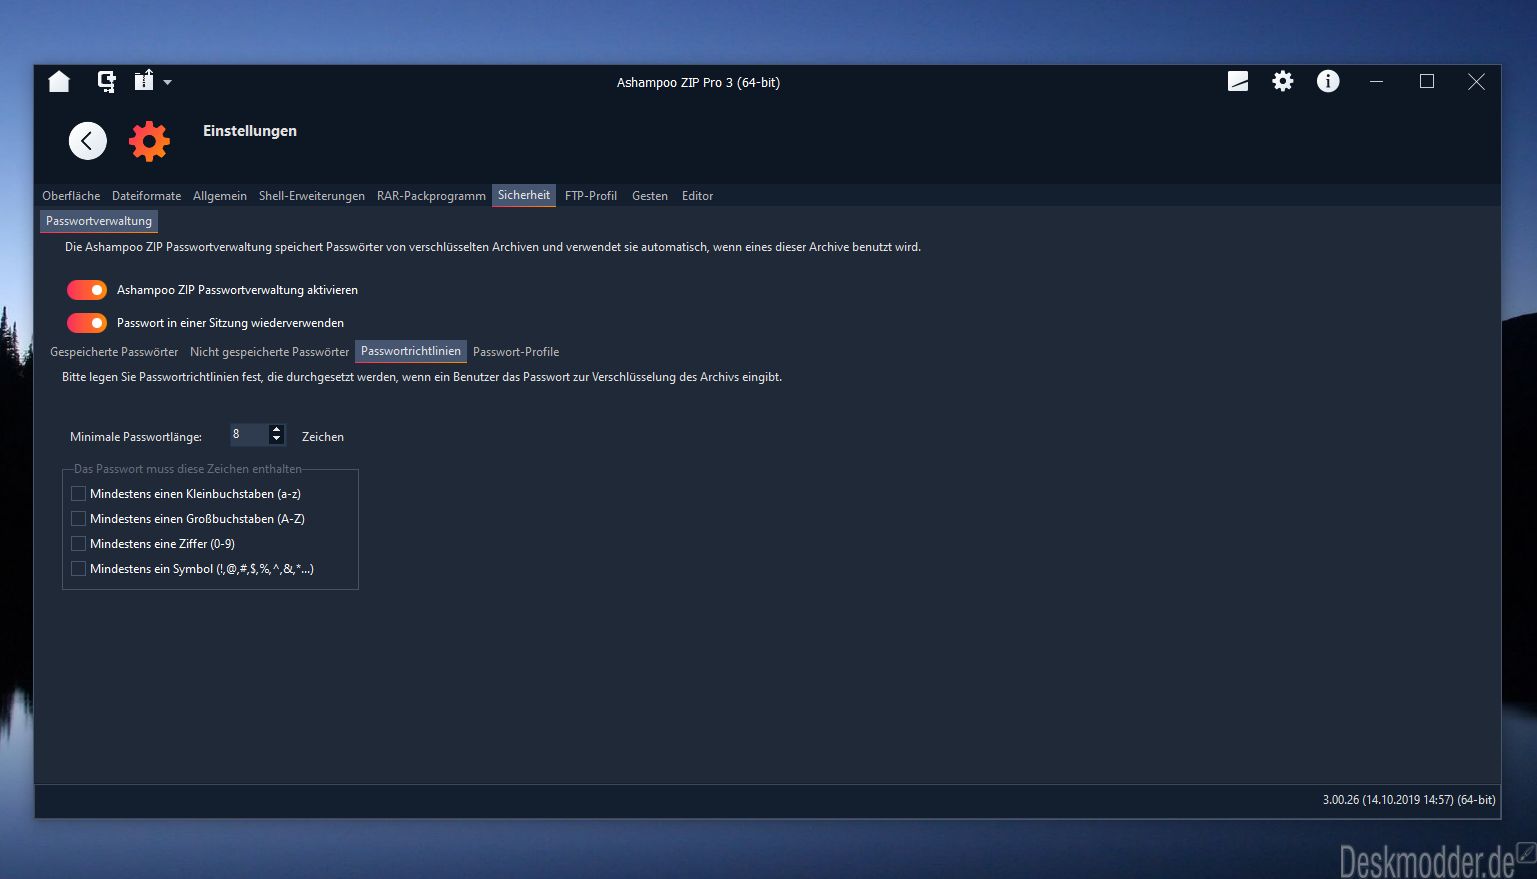1537x879 pixels.
Task: Check Mindestens eine Ziffer (0-9)
Action: pyautogui.click(x=79, y=544)
